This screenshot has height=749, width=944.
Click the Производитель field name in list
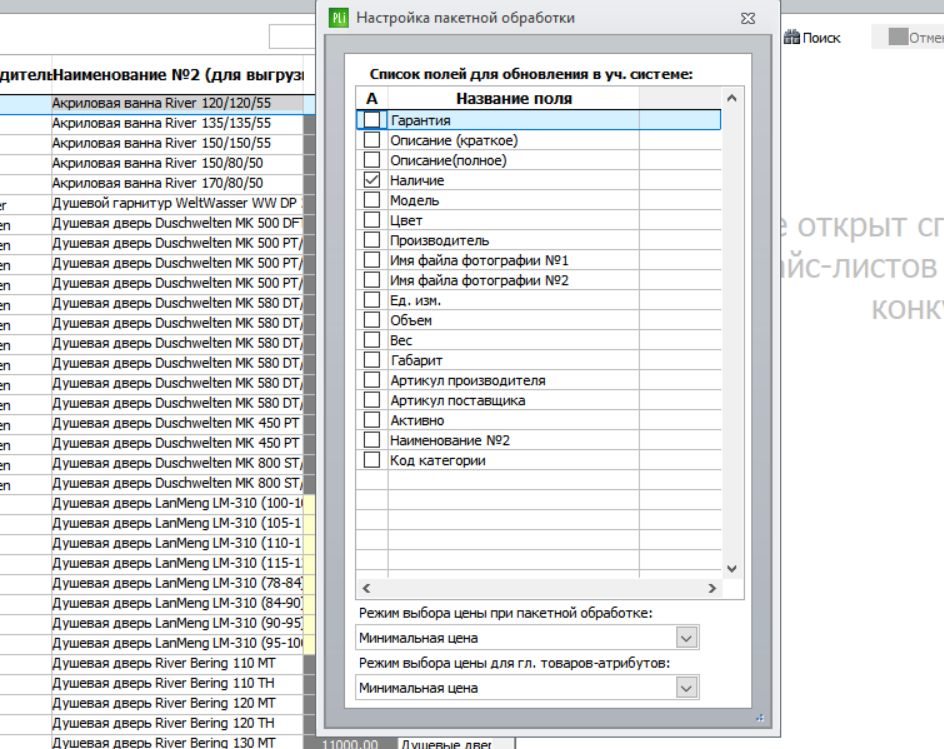[439, 240]
